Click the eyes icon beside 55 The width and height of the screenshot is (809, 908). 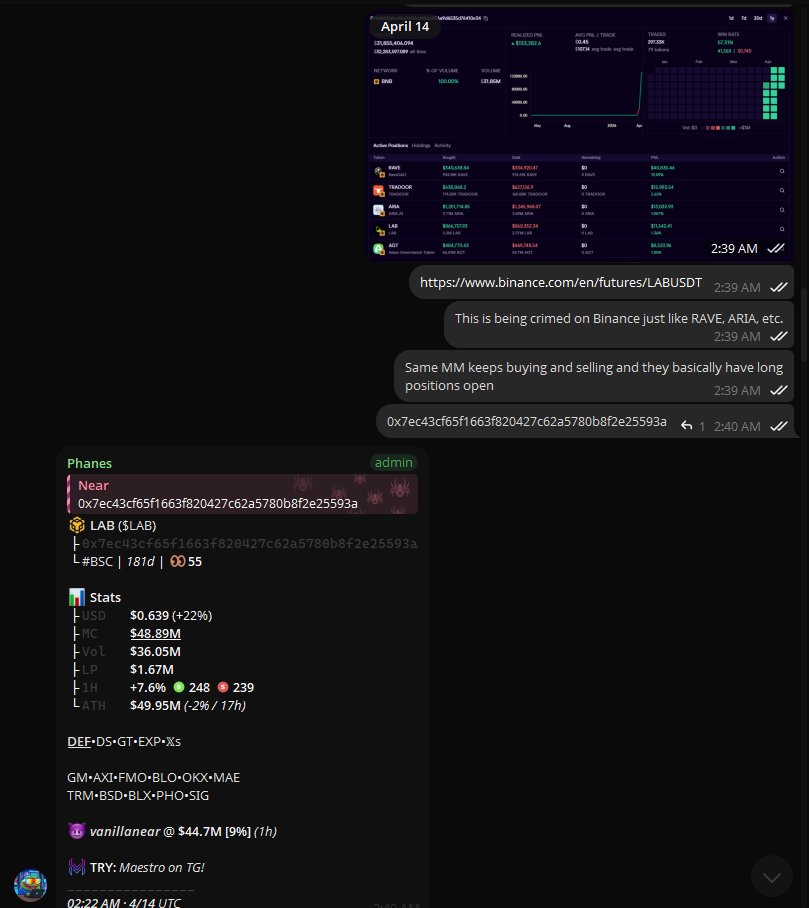coord(177,561)
